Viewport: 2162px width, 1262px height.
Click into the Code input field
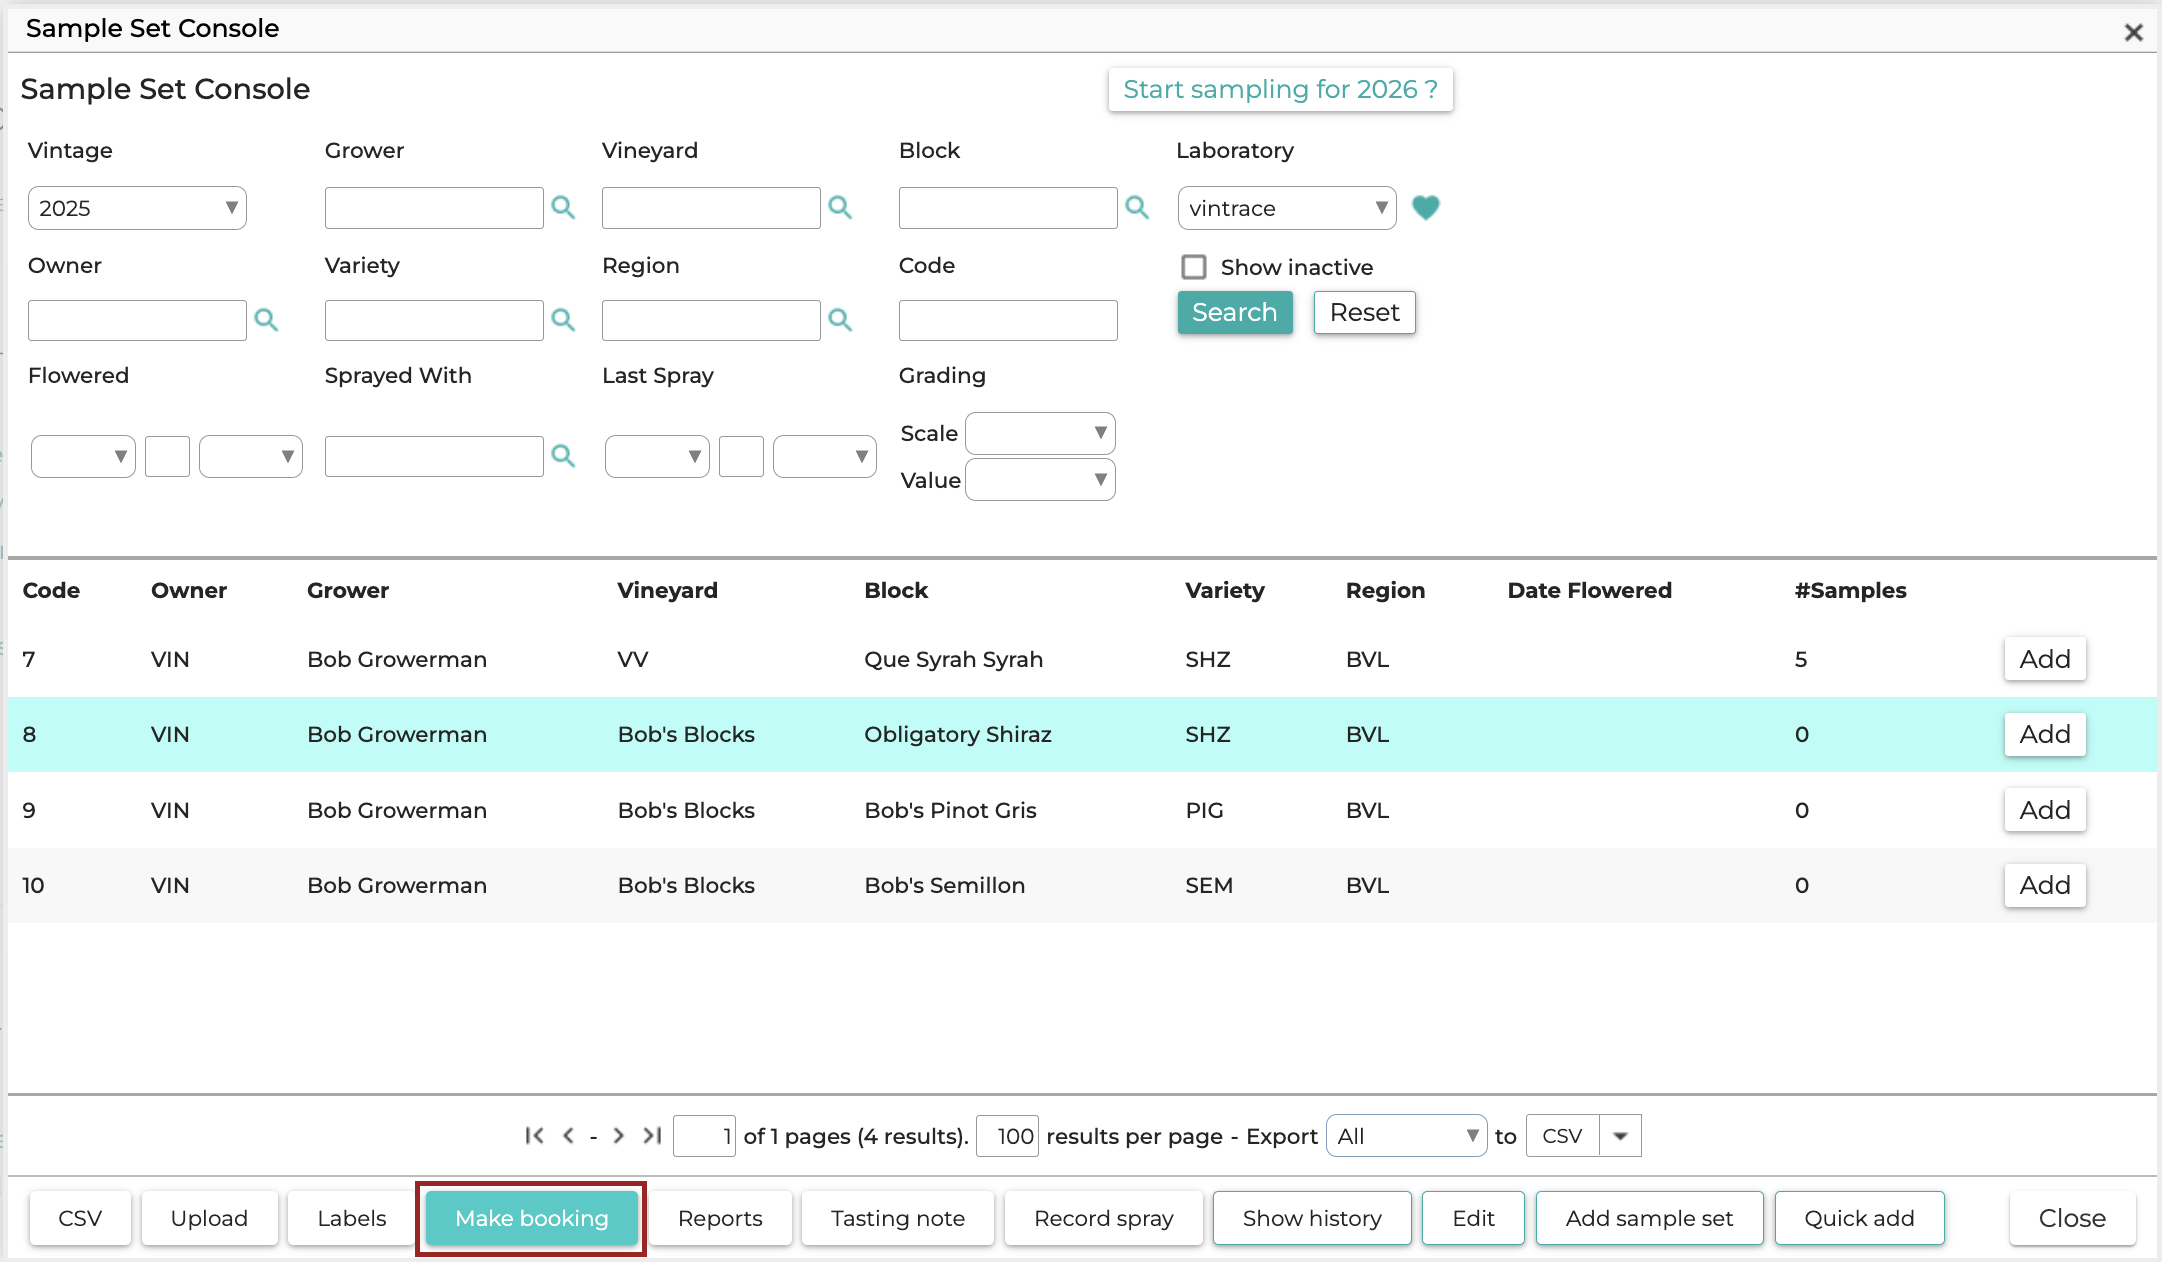click(x=1008, y=320)
